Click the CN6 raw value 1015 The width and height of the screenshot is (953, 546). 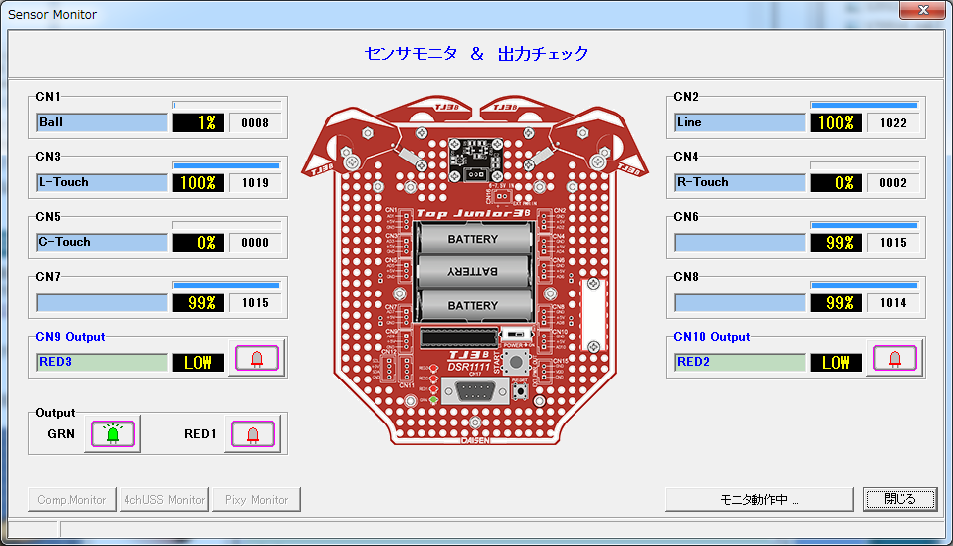point(893,243)
